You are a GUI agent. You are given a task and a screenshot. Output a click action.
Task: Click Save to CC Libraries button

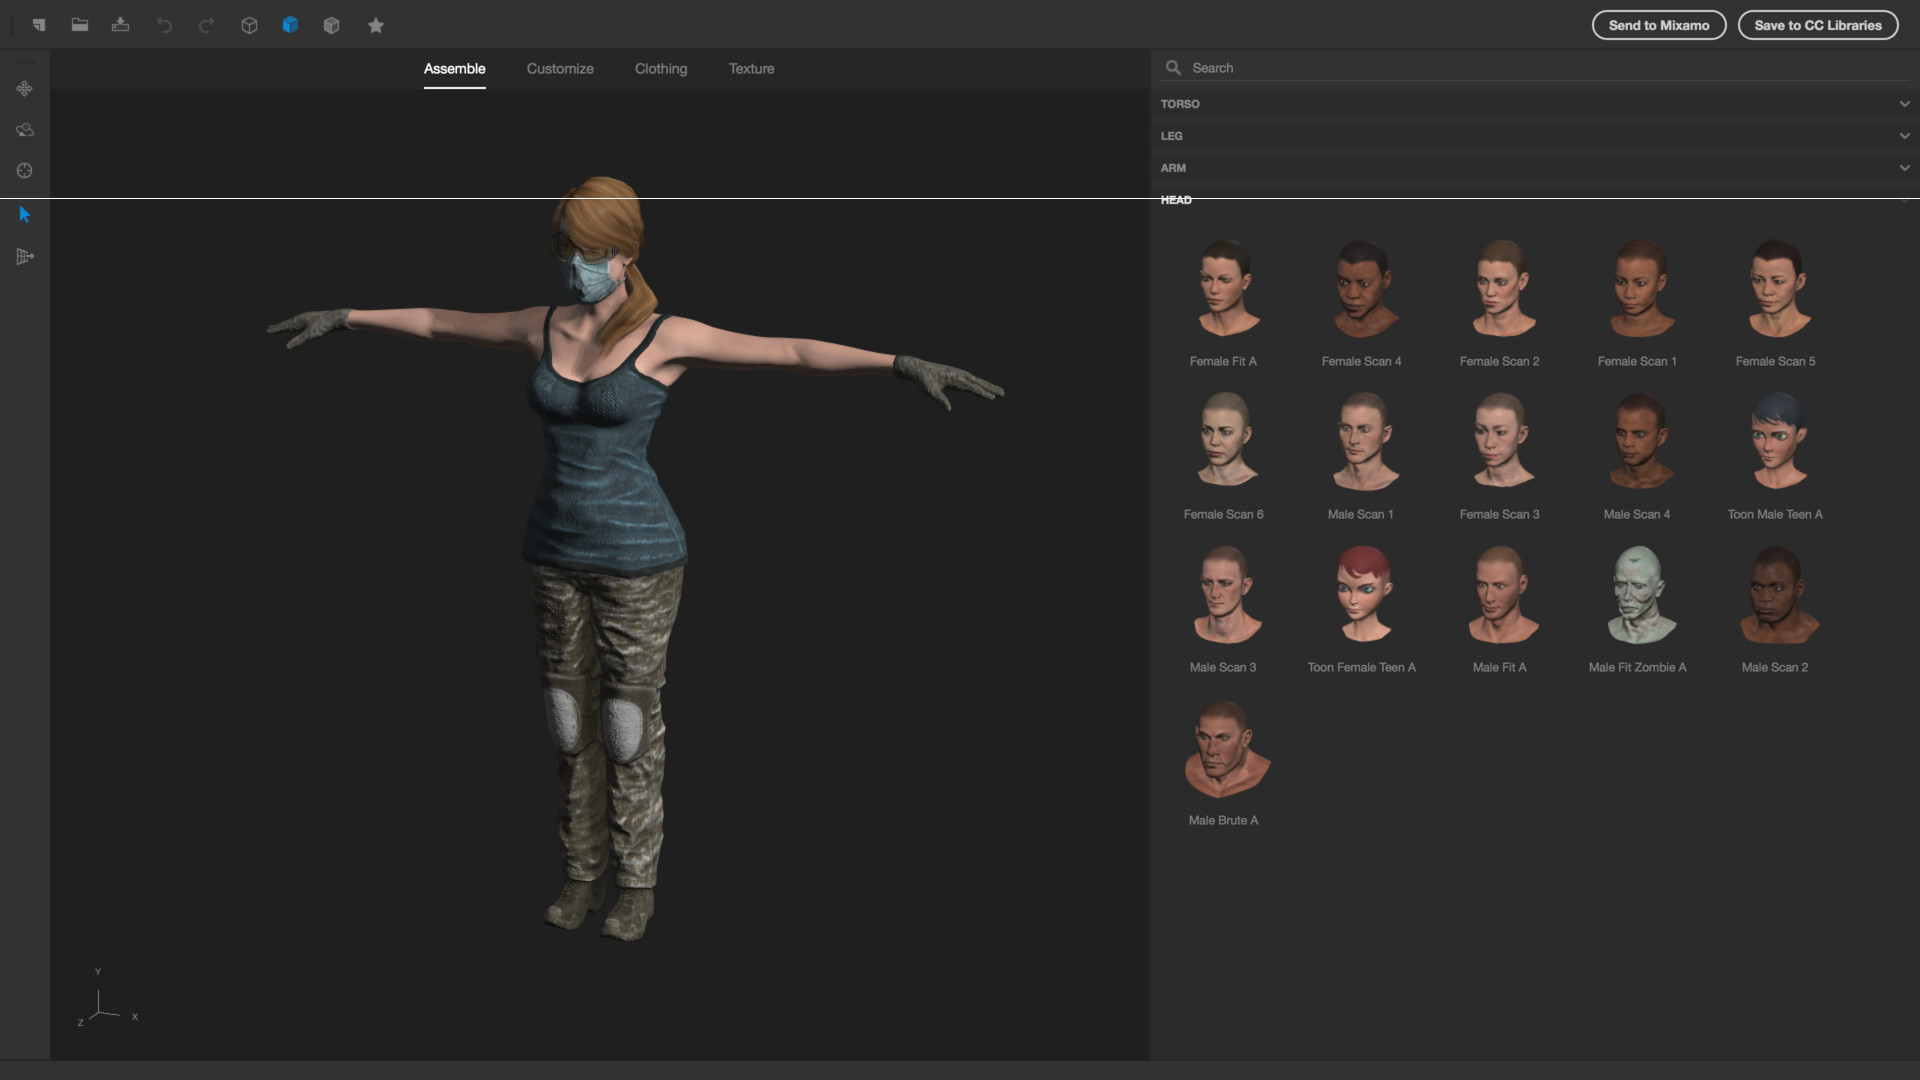1818,25
